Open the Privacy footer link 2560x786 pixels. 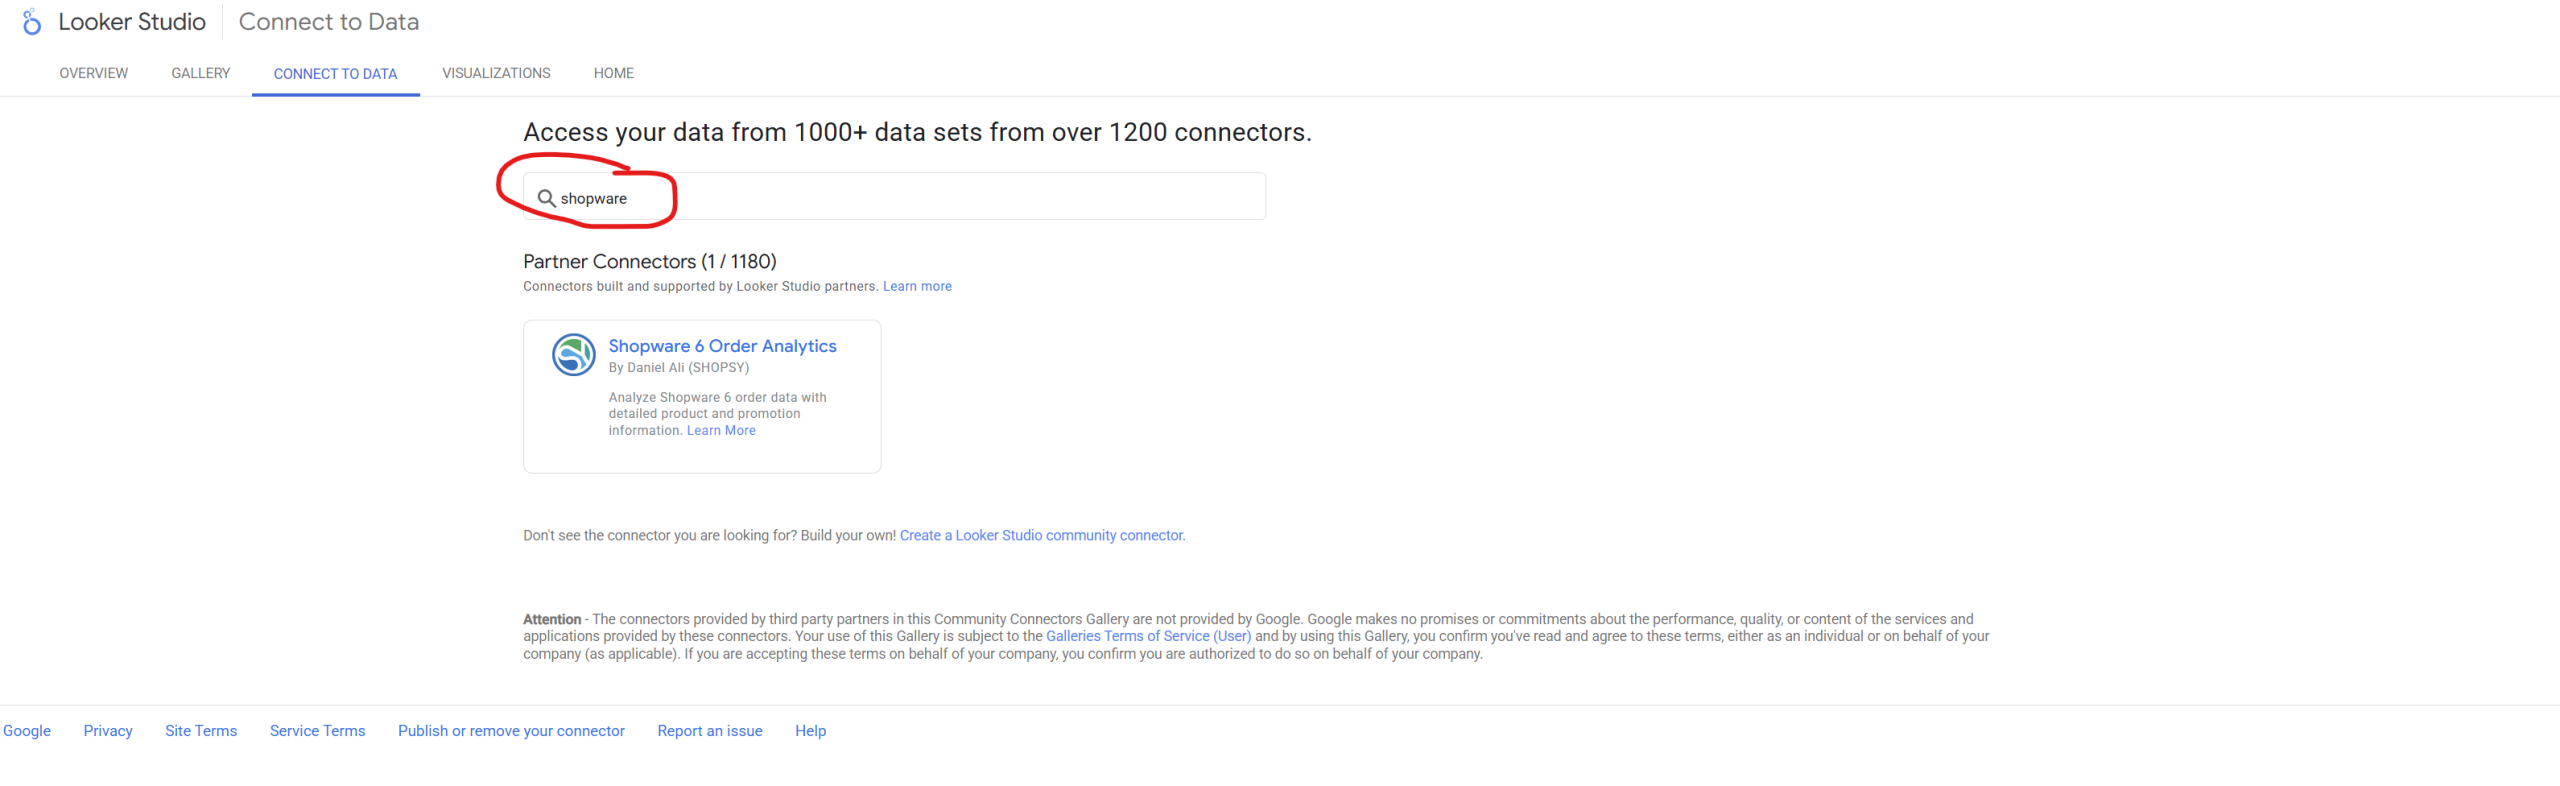click(108, 731)
